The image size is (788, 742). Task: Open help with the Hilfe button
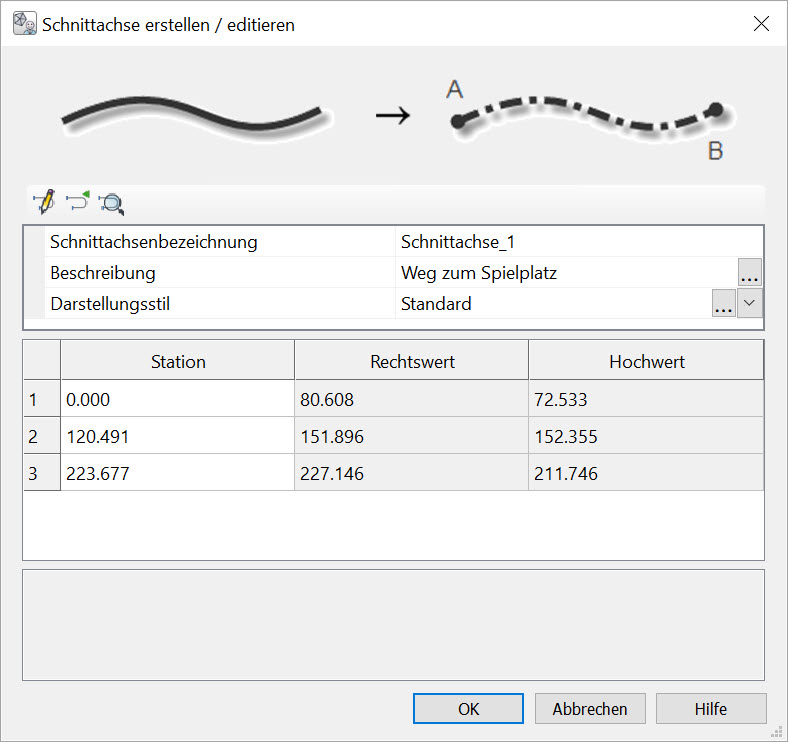(711, 709)
